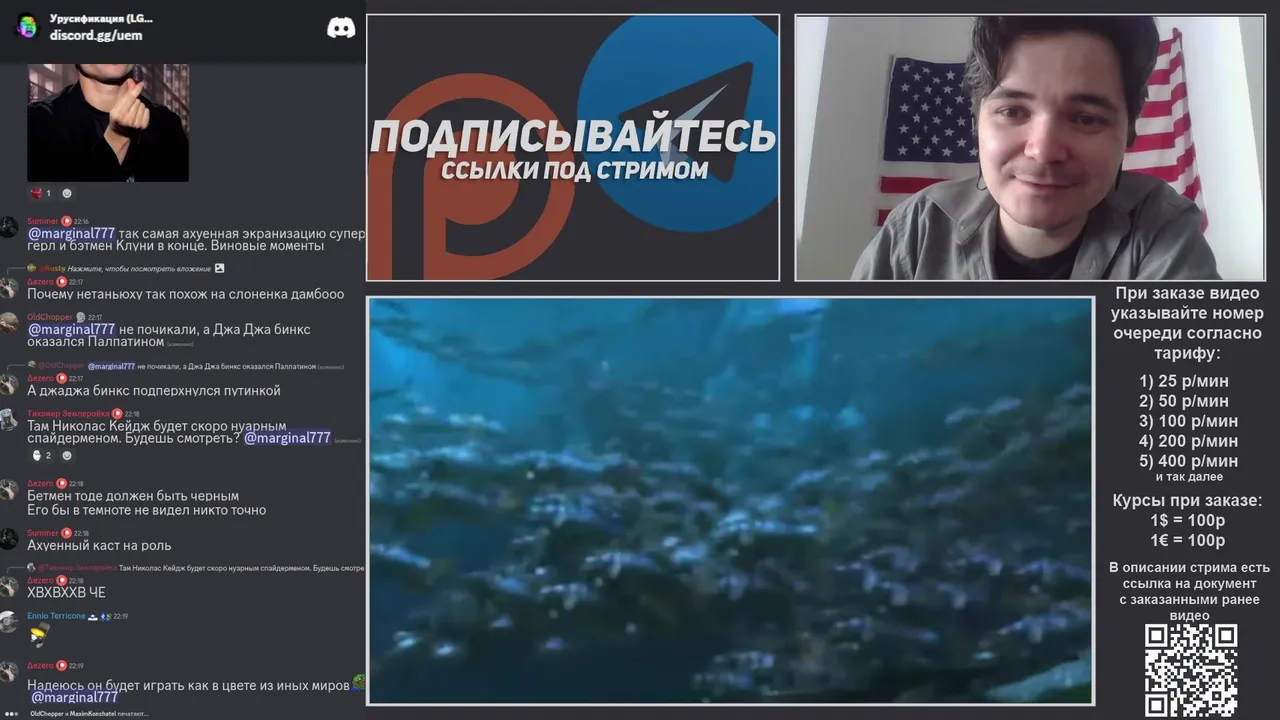Click the 'ПОДПИСЫВАЙТЕСЬ' banner text
Viewport: 1280px width, 720px height.
573,137
